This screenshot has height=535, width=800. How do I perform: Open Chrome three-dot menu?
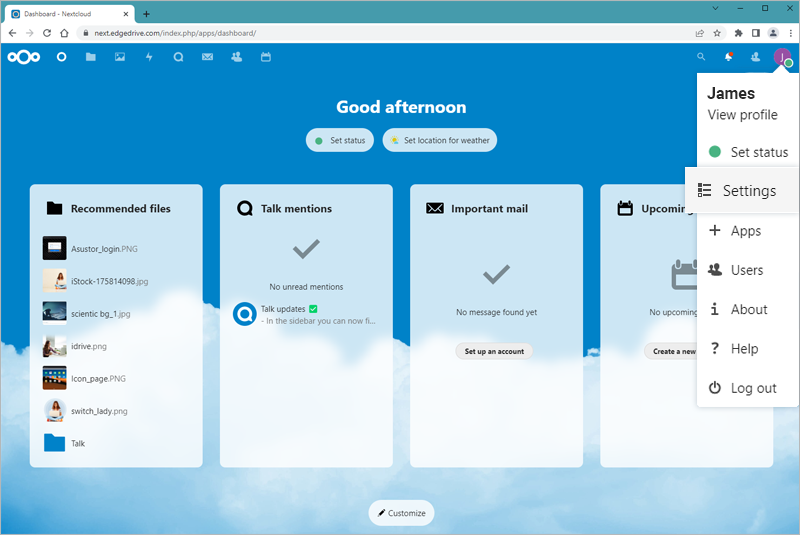pos(791,33)
